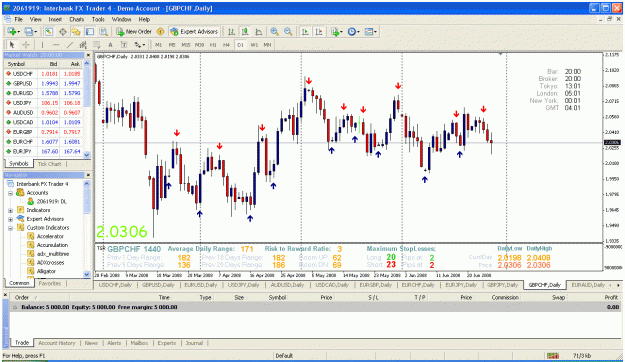The image size is (625, 362).
Task: Toggle chart auto scroll icon
Action: [x=305, y=31]
